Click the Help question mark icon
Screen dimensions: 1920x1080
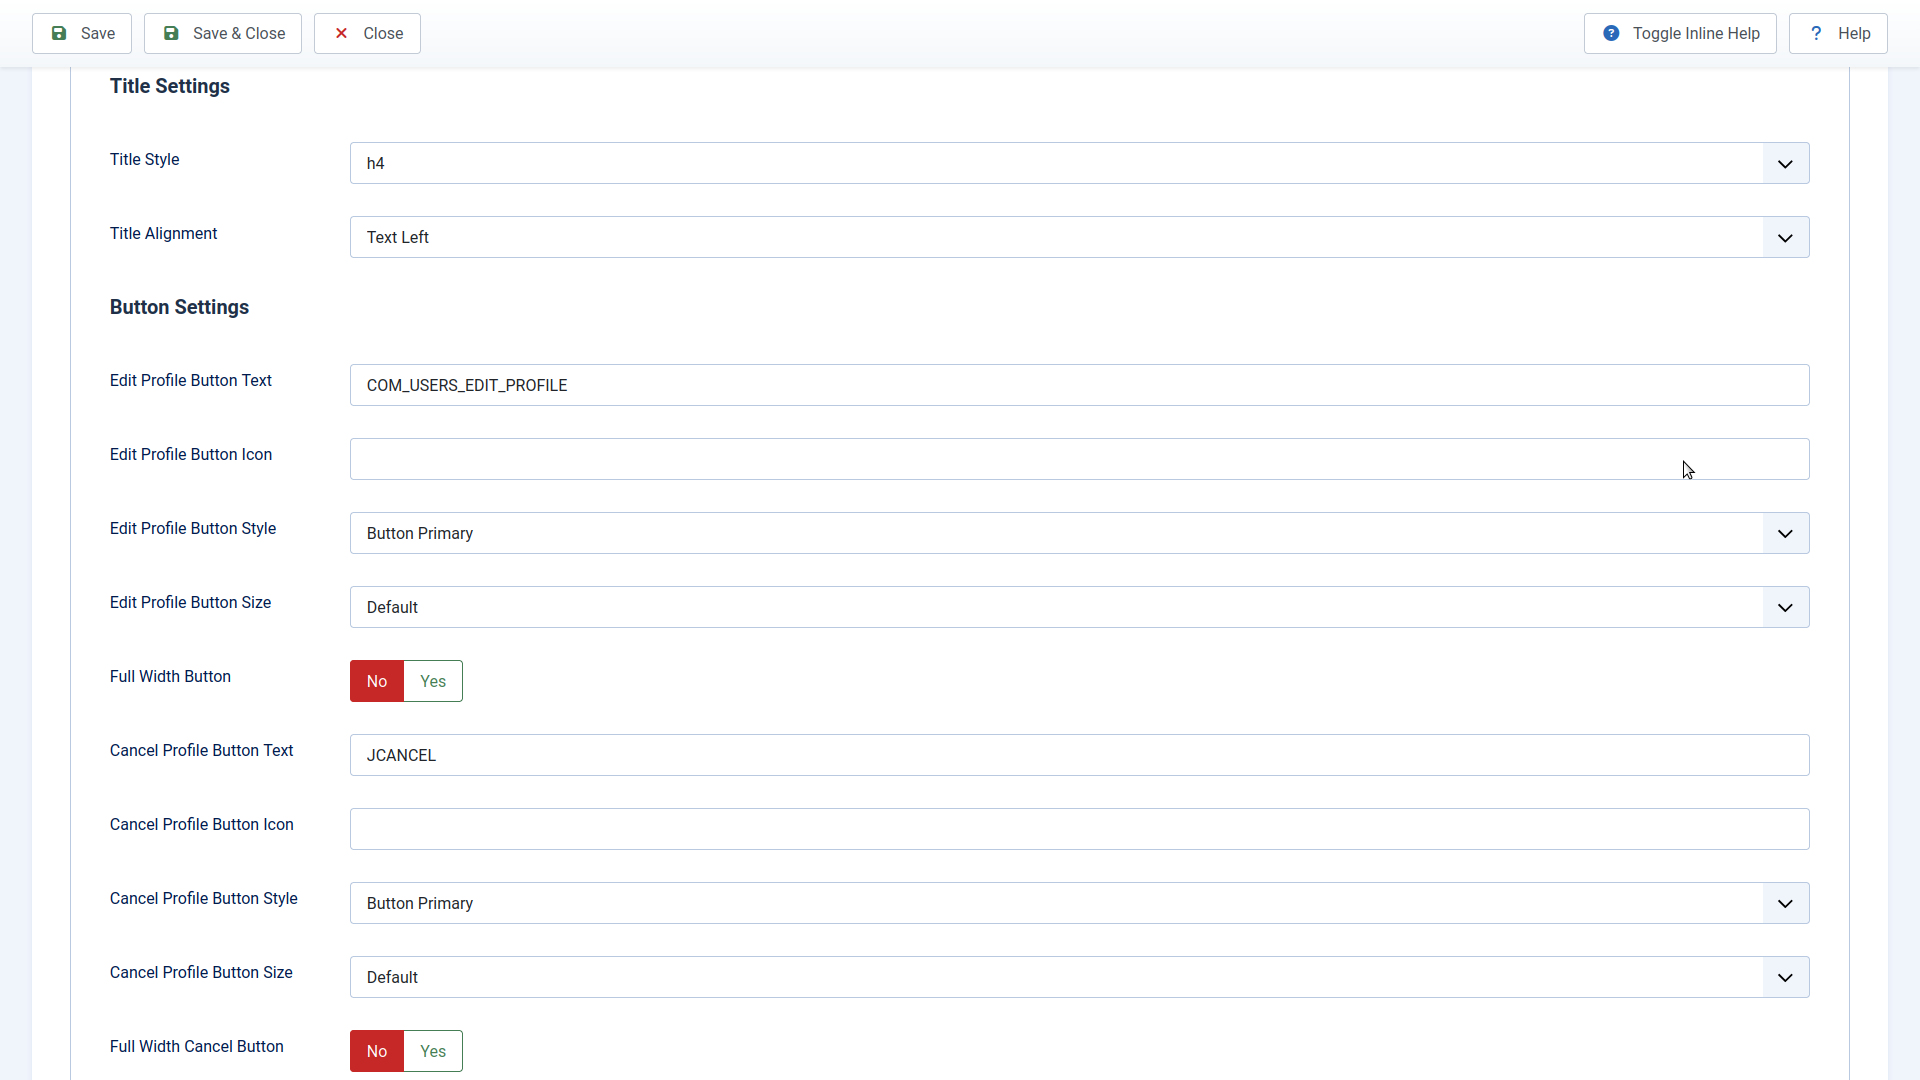1816,34
